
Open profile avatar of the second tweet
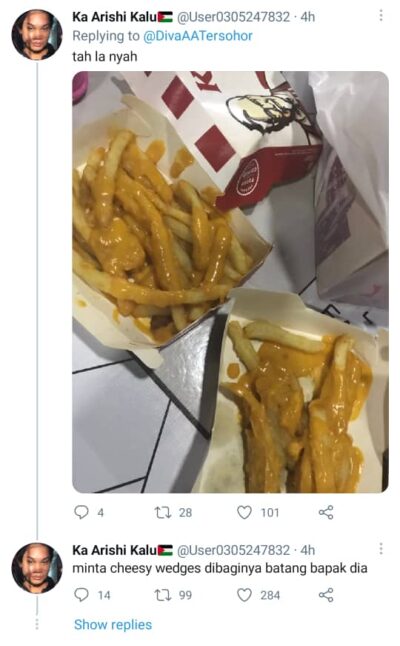pyautogui.click(x=37, y=568)
